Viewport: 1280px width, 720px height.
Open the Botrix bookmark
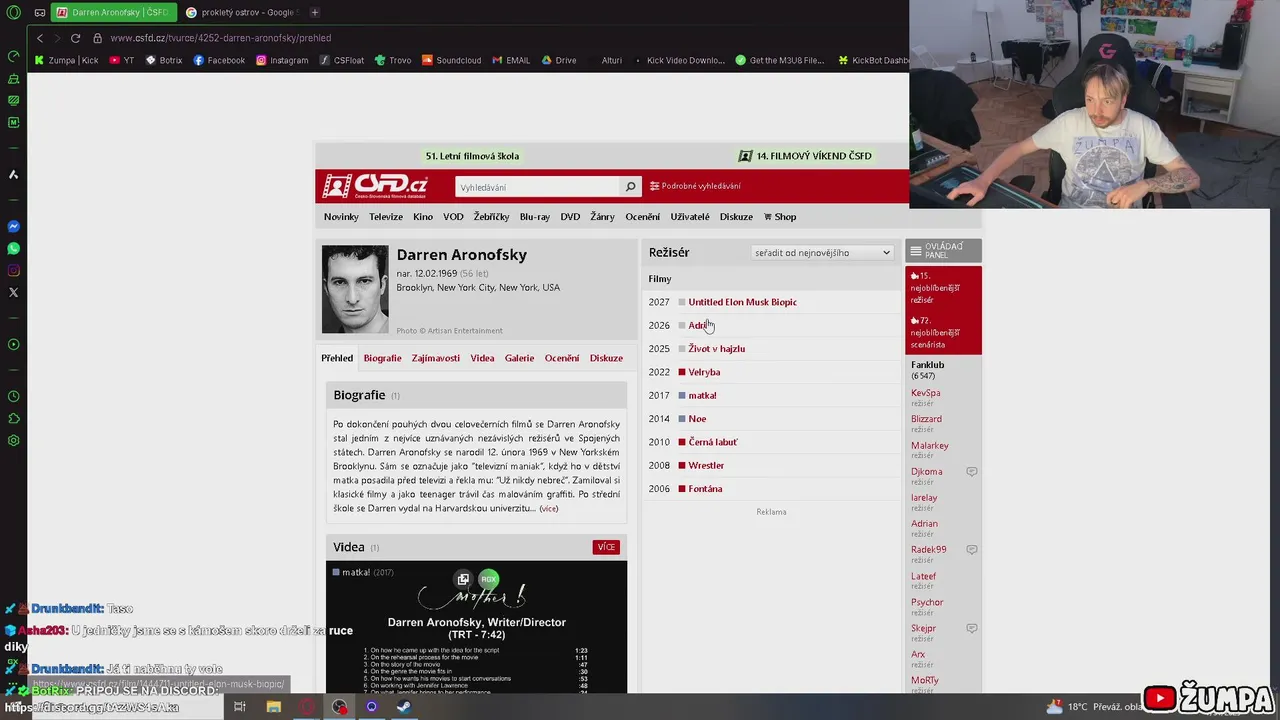(164, 60)
